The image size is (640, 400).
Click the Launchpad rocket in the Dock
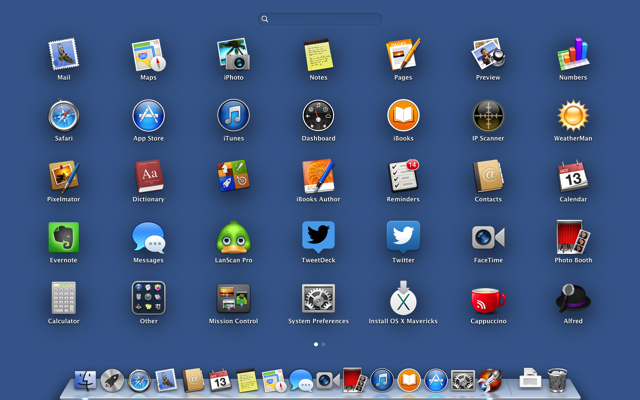point(112,380)
